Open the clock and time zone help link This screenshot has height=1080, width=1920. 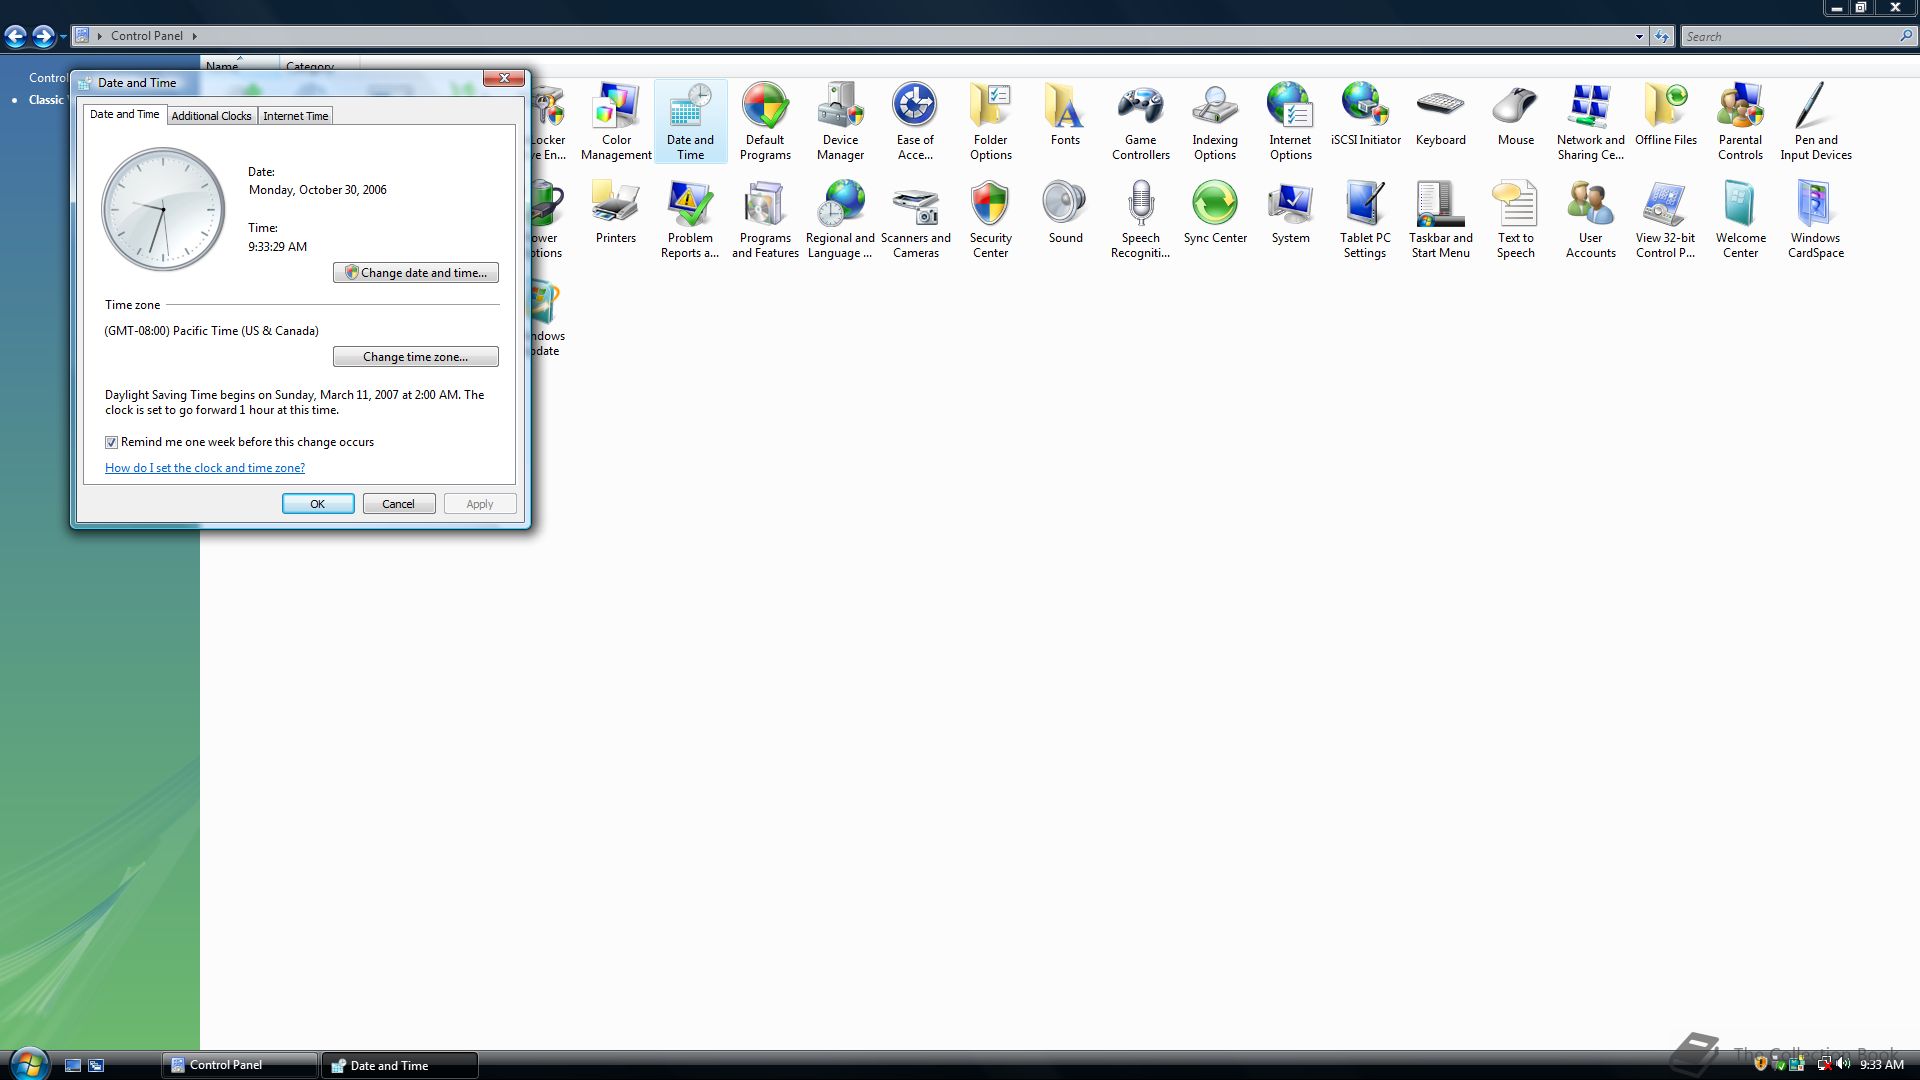pos(205,468)
